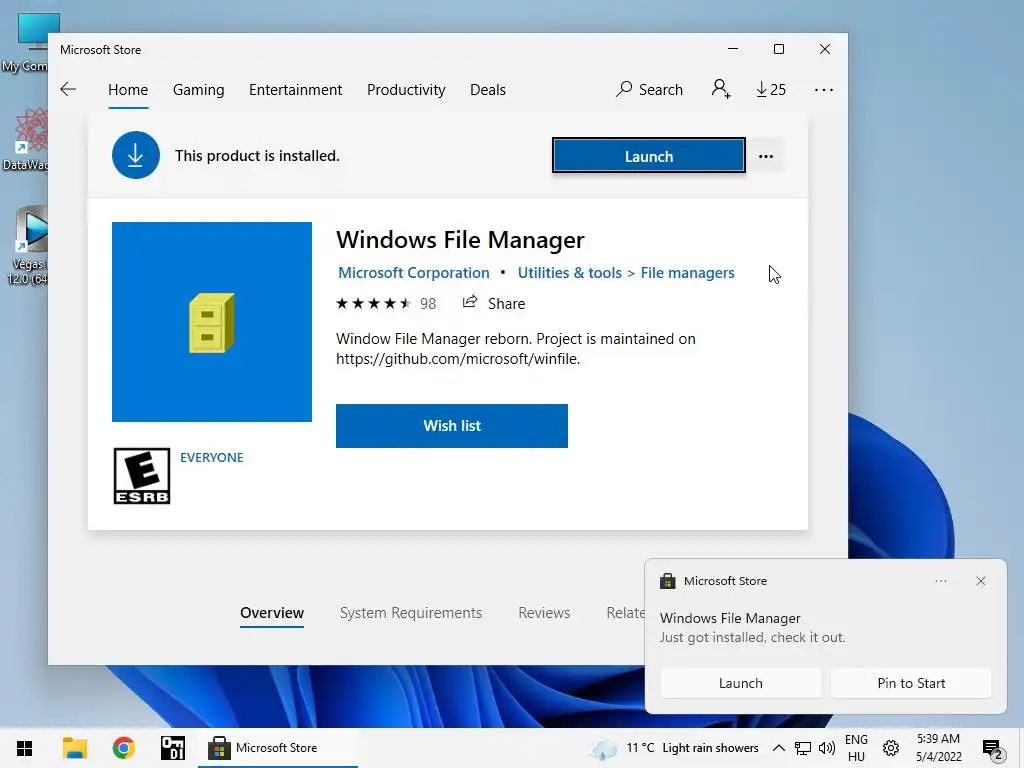Click the github.com/microsoft/winfile description text
Screen dimensions: 1024x768
click(x=458, y=359)
